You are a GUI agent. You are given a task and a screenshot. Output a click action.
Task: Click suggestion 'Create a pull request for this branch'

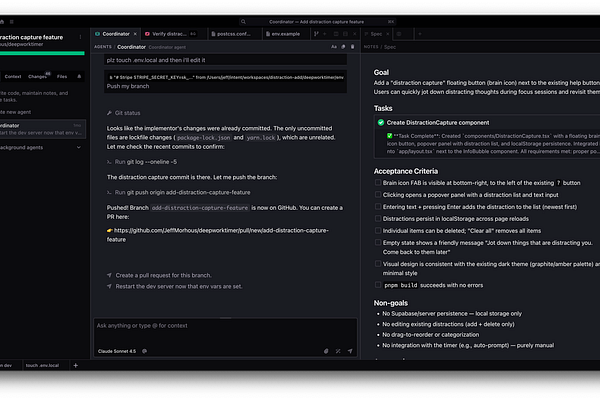point(163,275)
